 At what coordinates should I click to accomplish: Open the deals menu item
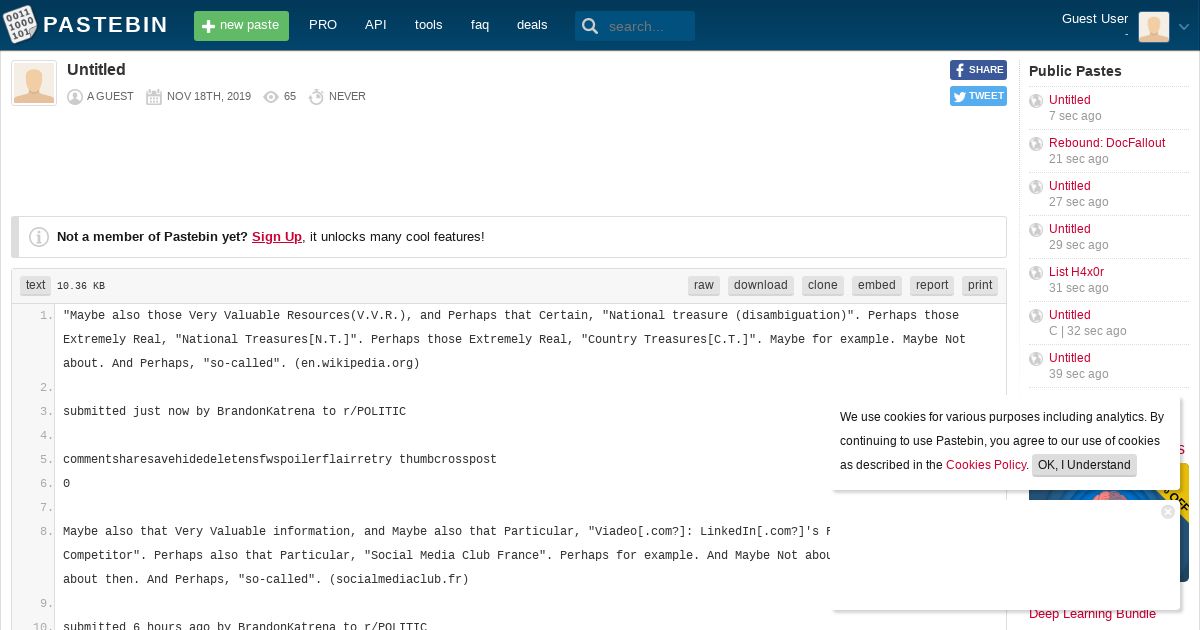(x=532, y=25)
